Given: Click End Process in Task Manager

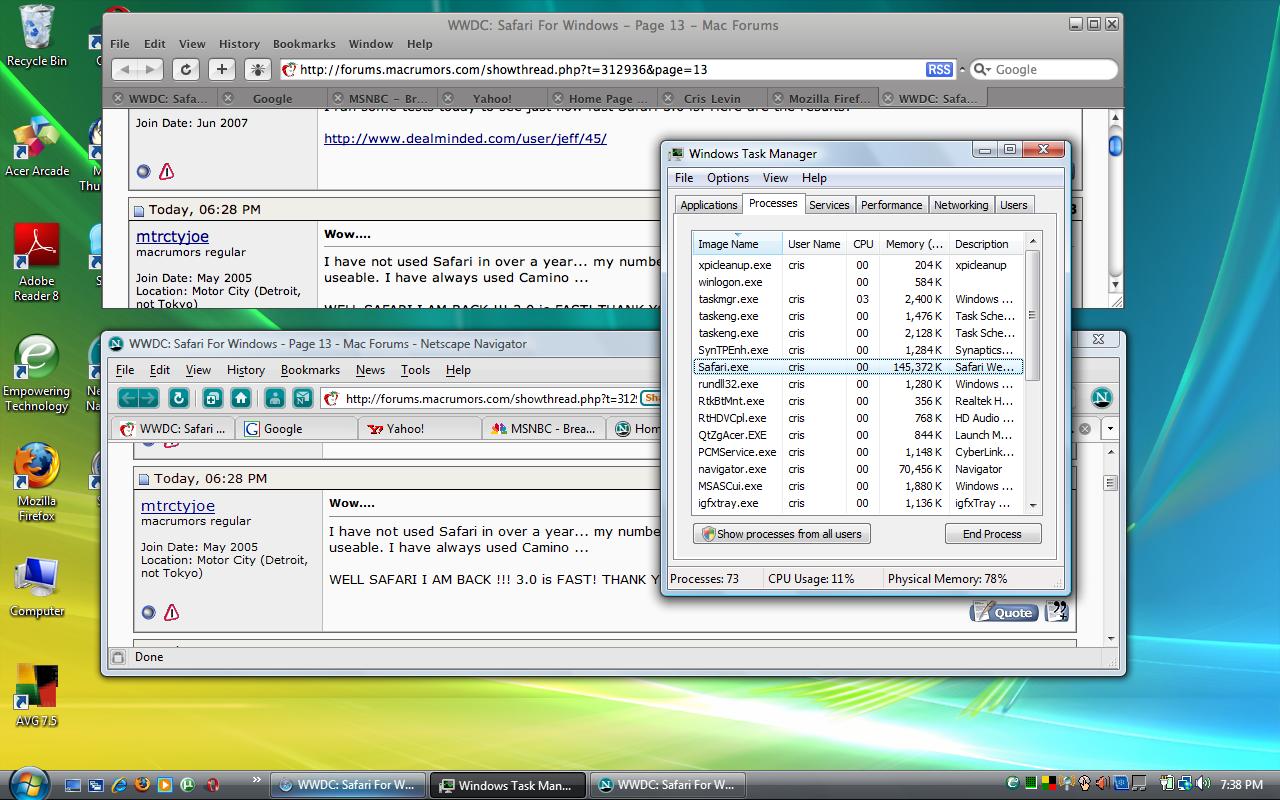Looking at the screenshot, I should [x=992, y=534].
